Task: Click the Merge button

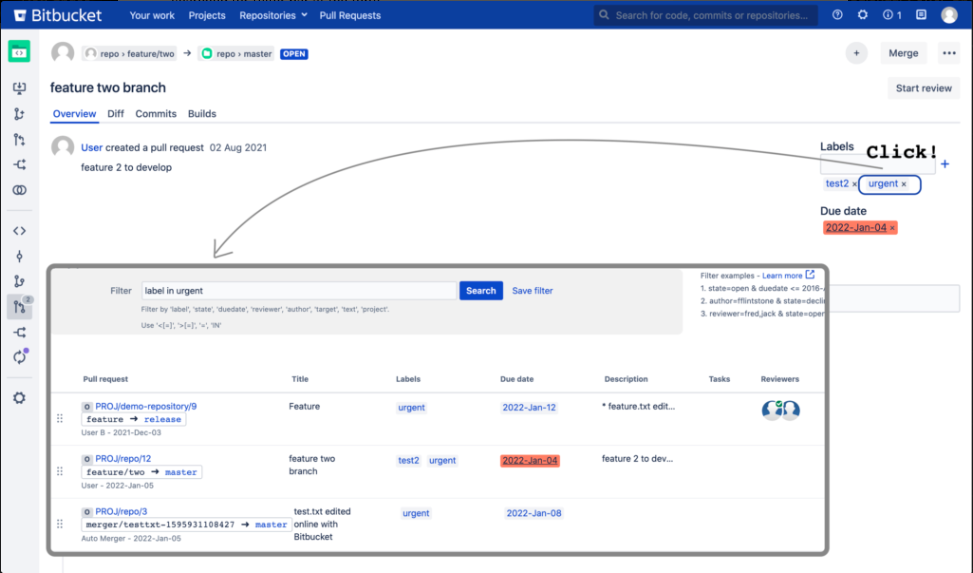Action: point(903,53)
